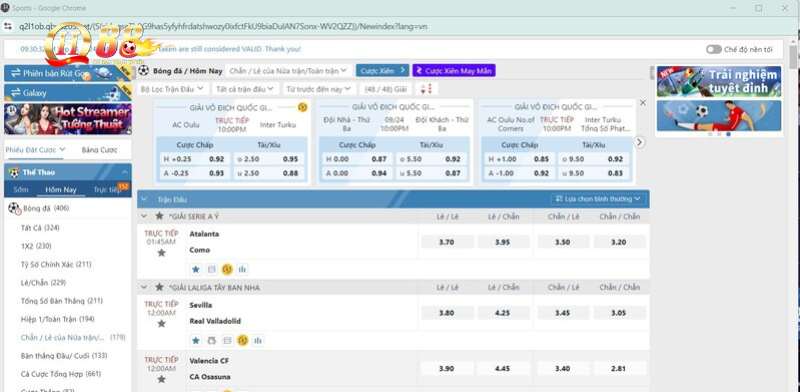Click the scoreboard icon under Como

point(212,269)
